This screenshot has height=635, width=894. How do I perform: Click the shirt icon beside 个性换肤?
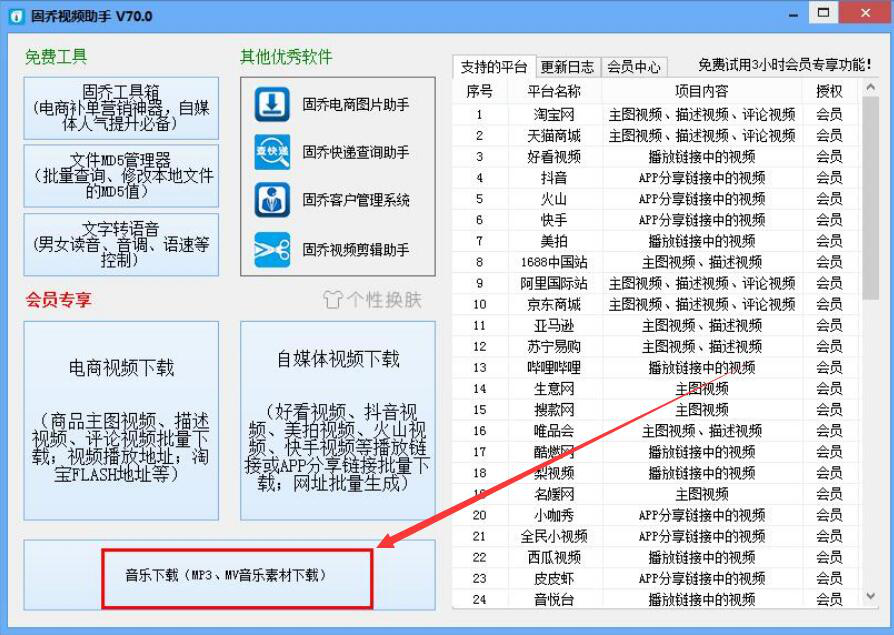click(333, 300)
